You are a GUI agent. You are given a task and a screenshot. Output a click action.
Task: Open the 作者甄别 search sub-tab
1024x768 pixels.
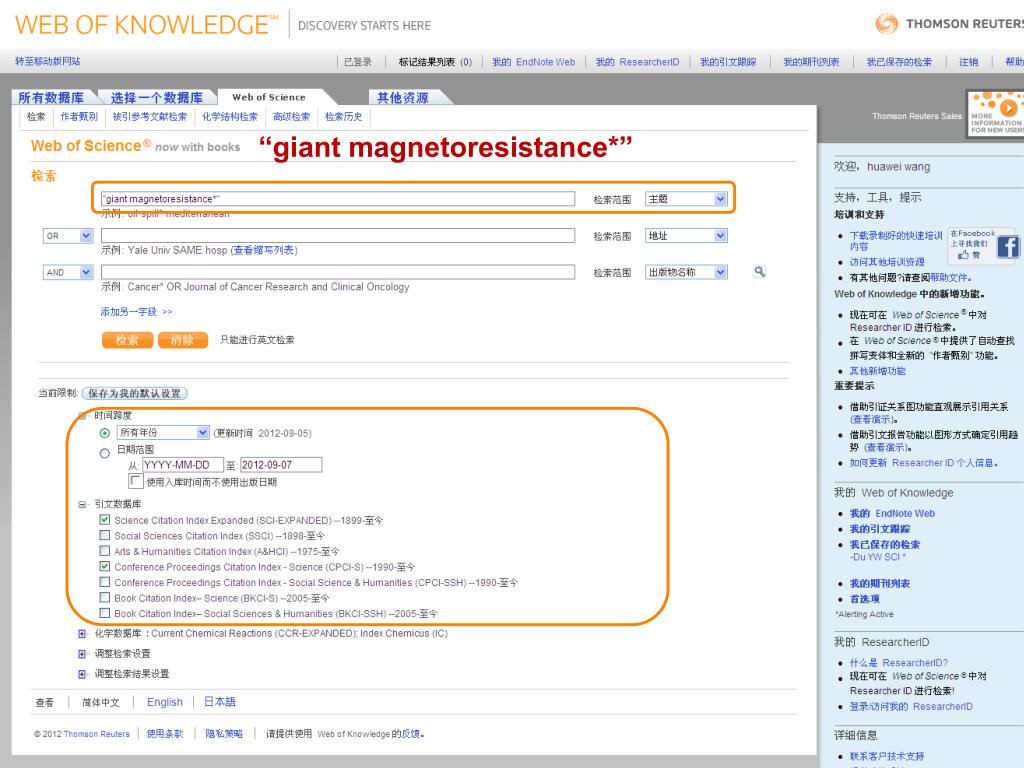tap(79, 116)
